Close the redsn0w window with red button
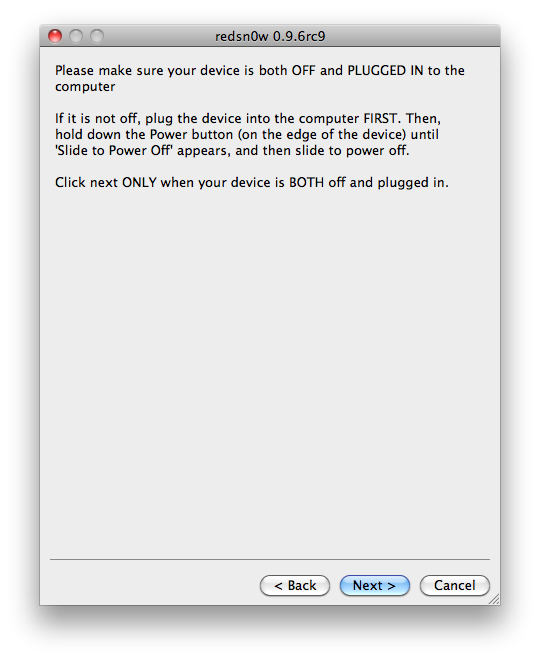The width and height of the screenshot is (540, 660). pyautogui.click(x=55, y=36)
